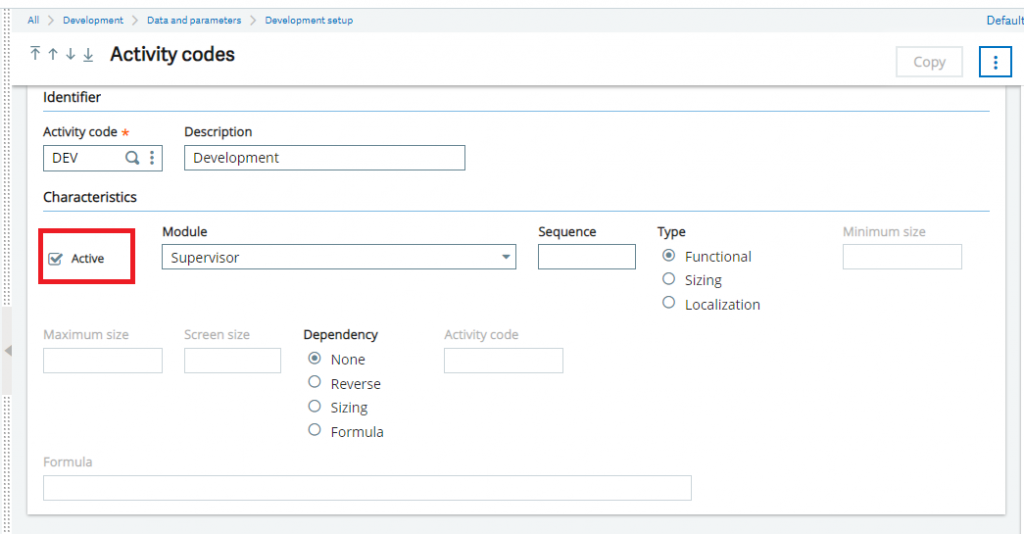Jump to last record arrow icon
The width and height of the screenshot is (1024, 534).
88,55
